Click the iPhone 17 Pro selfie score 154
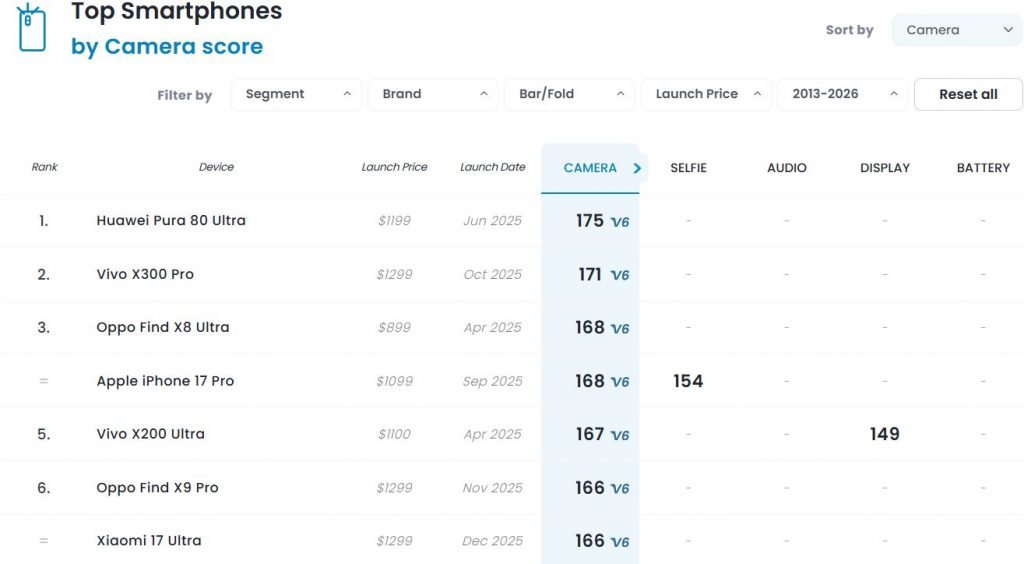1024x564 pixels. click(688, 381)
